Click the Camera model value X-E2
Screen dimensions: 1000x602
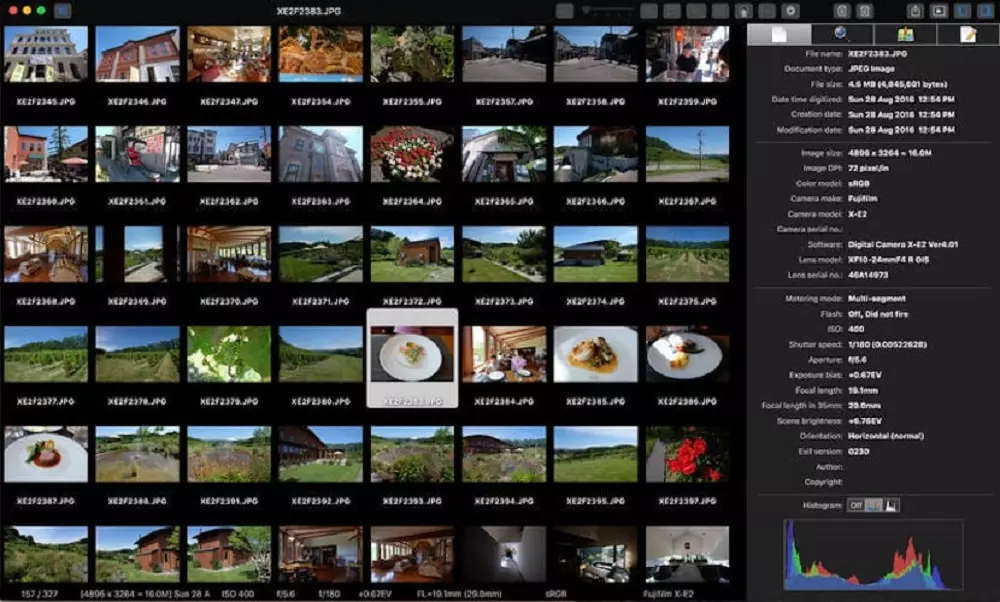pos(857,214)
